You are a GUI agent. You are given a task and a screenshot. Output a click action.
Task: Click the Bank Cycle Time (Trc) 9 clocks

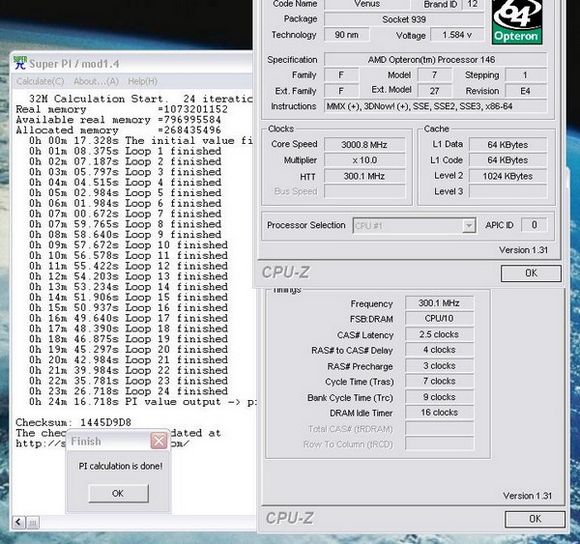(x=439, y=397)
